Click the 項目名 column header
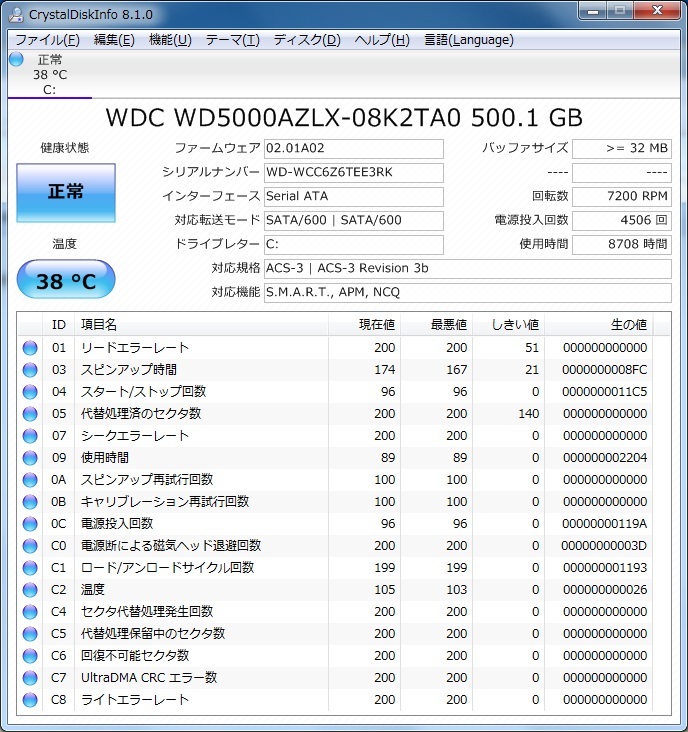This screenshot has width=688, height=732. point(202,324)
